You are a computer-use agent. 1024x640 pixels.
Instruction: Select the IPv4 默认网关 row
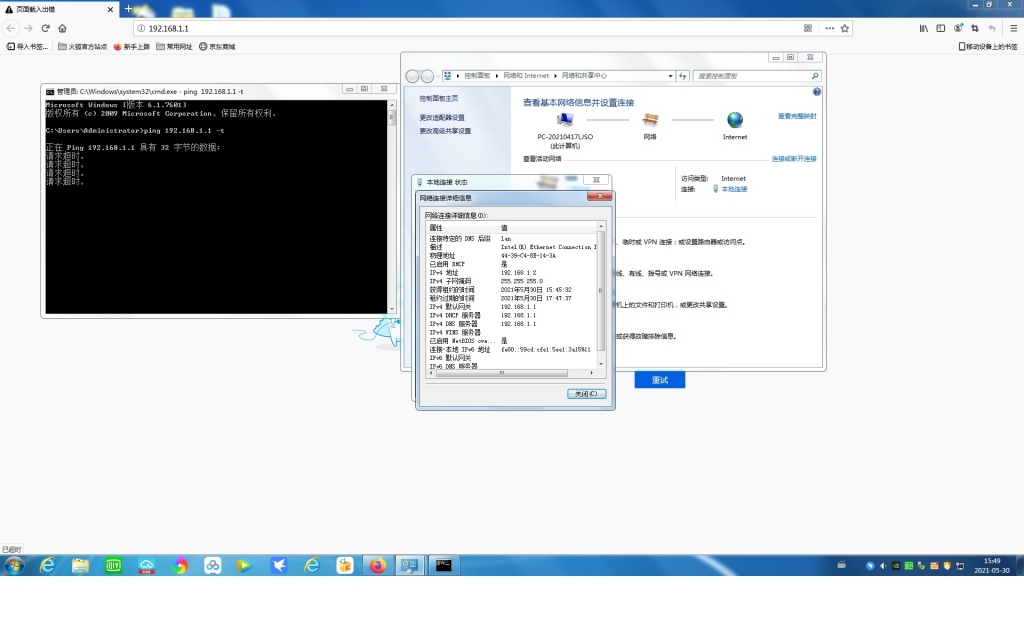tap(512, 307)
